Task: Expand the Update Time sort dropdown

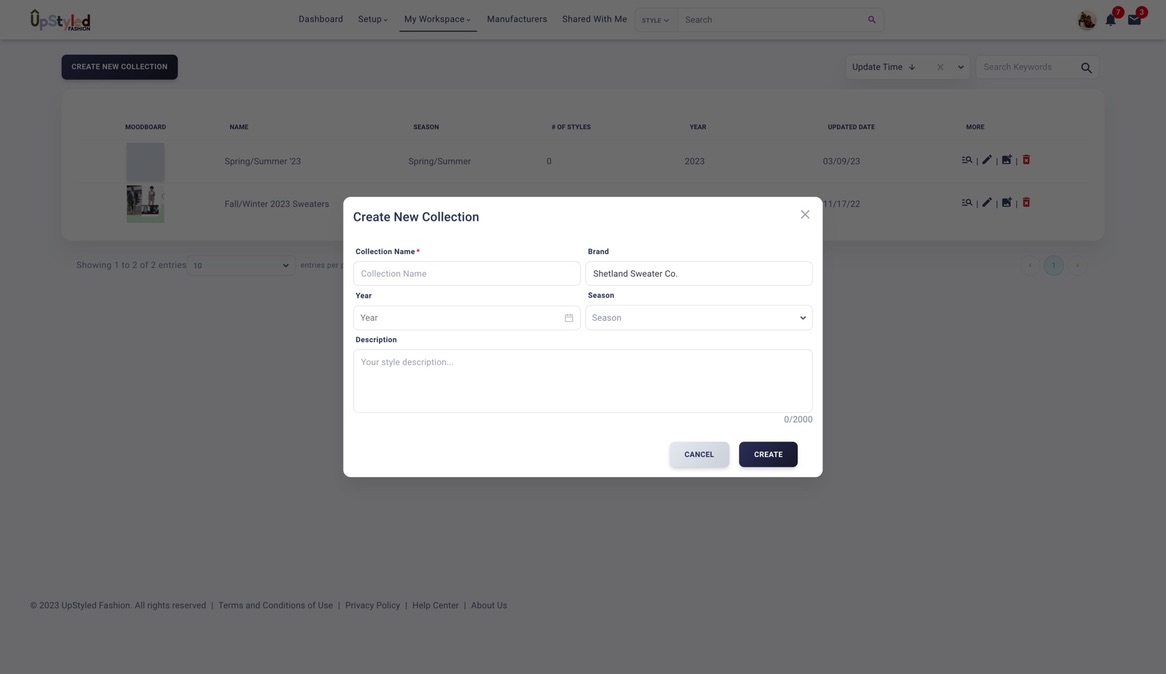Action: (961, 68)
